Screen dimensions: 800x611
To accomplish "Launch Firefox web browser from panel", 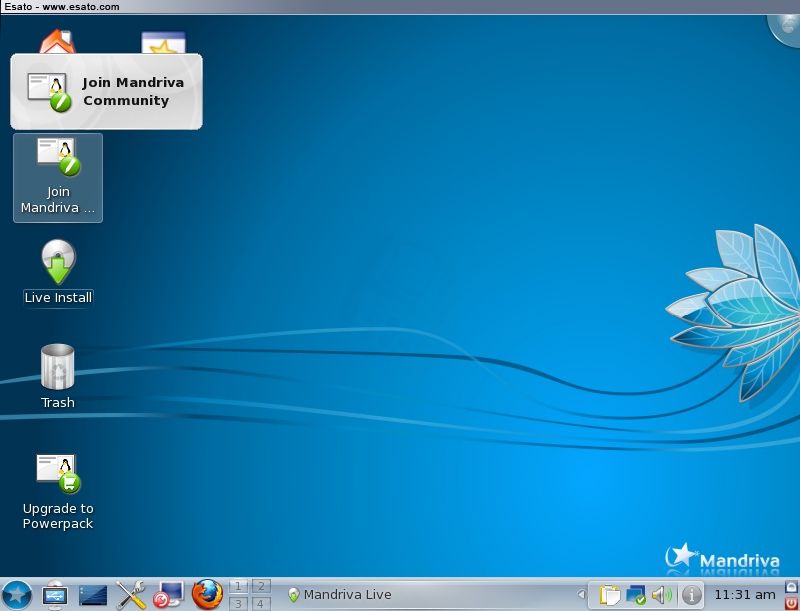I will pyautogui.click(x=207, y=594).
